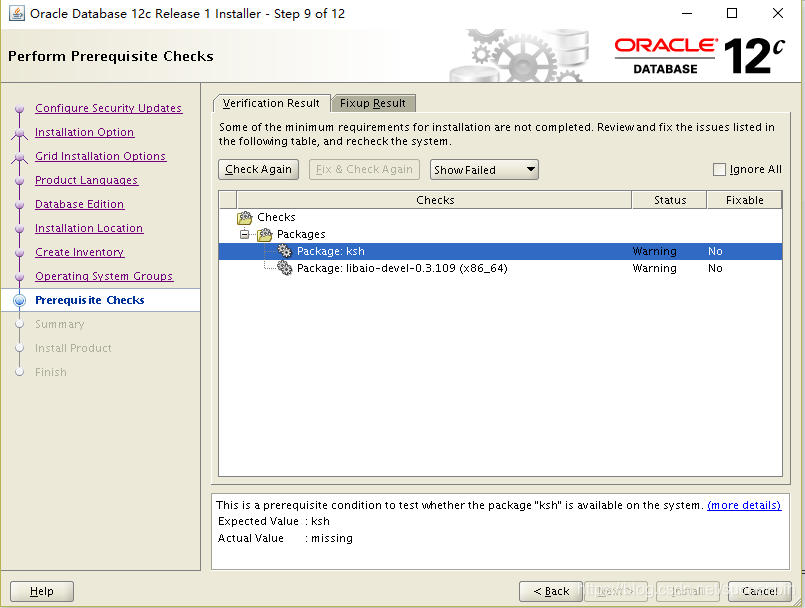Screen dimensions: 805x608
Task: Click the Fix & Check Again button
Action: 364,169
